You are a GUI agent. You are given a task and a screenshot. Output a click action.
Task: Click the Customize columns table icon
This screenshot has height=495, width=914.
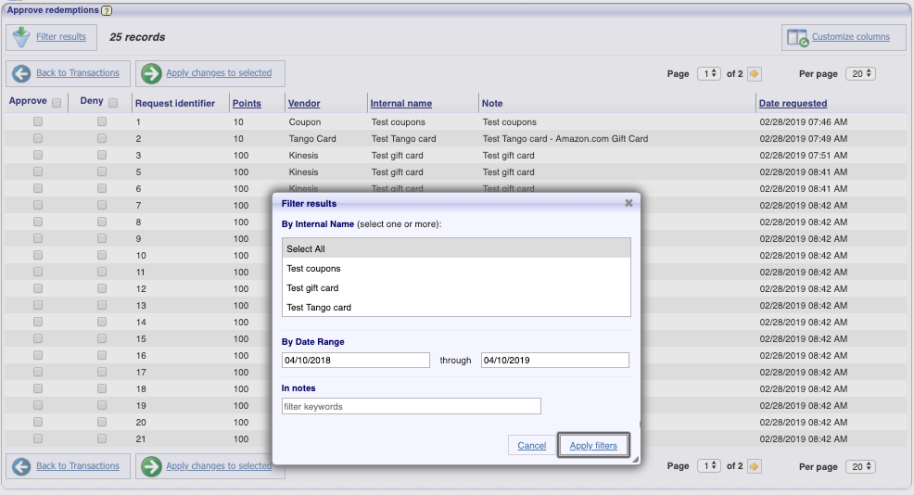pyautogui.click(x=797, y=37)
